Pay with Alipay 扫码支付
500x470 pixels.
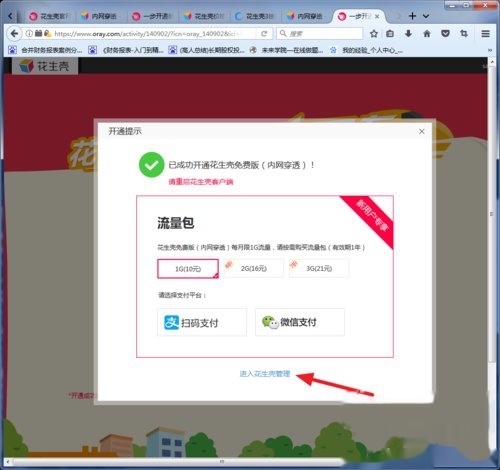tap(202, 322)
